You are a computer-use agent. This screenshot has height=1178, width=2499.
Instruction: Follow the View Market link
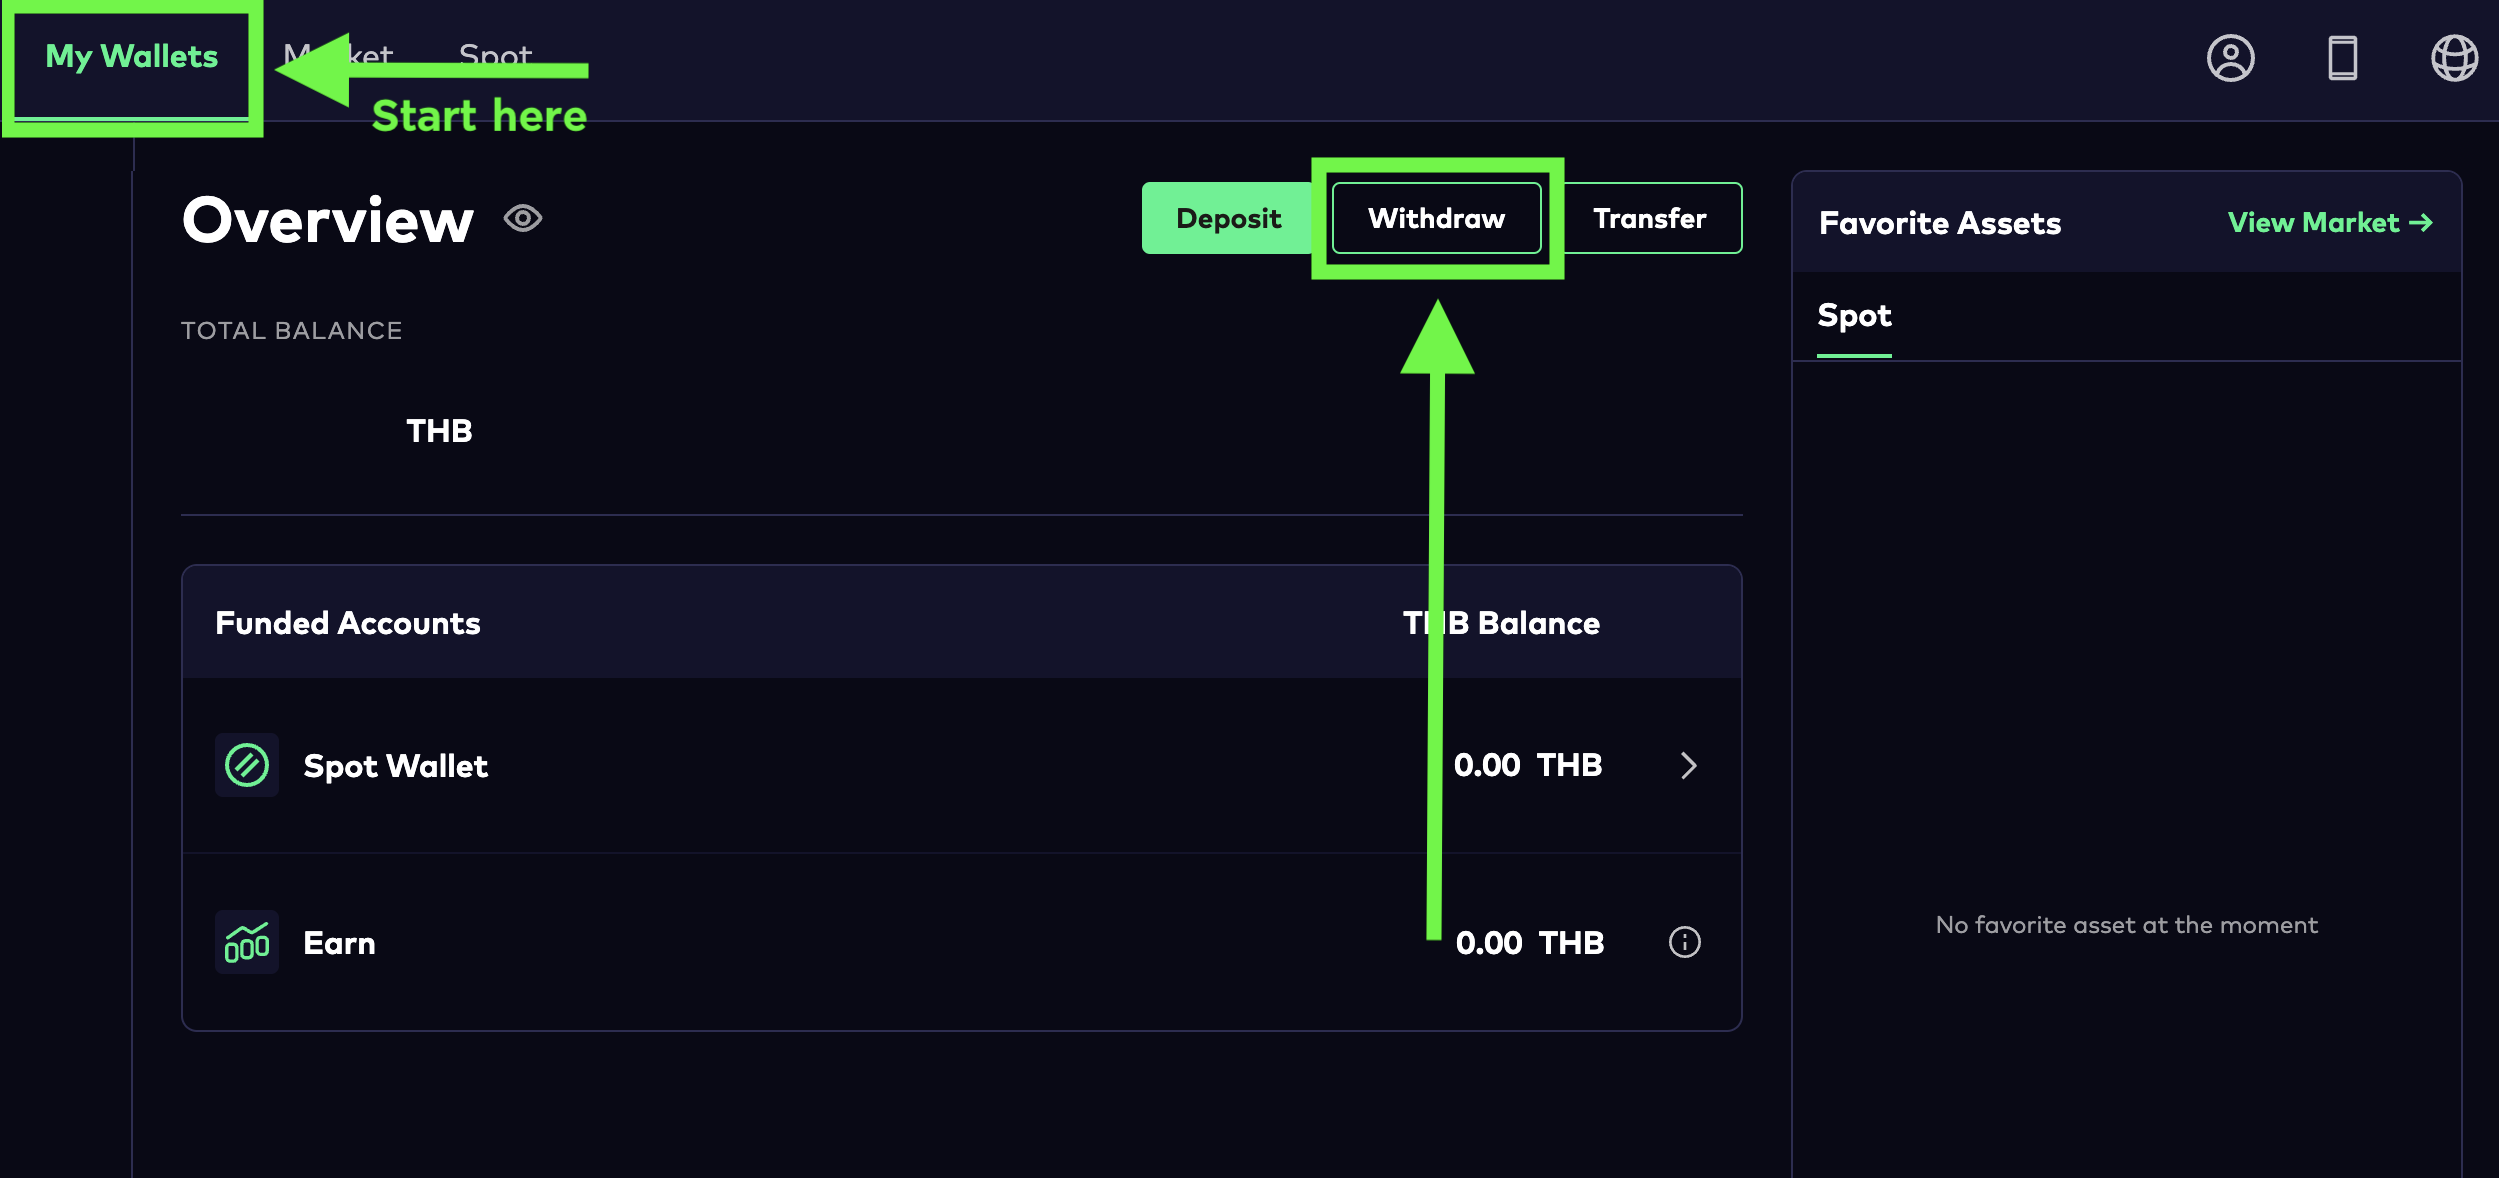pyautogui.click(x=2313, y=222)
